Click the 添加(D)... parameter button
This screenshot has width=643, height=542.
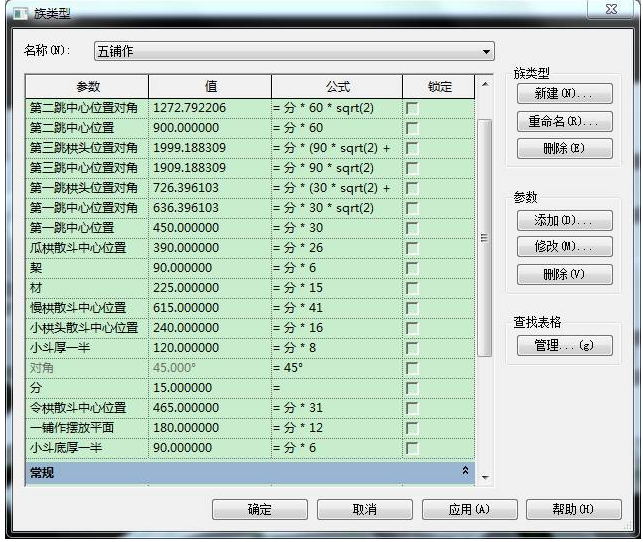564,221
